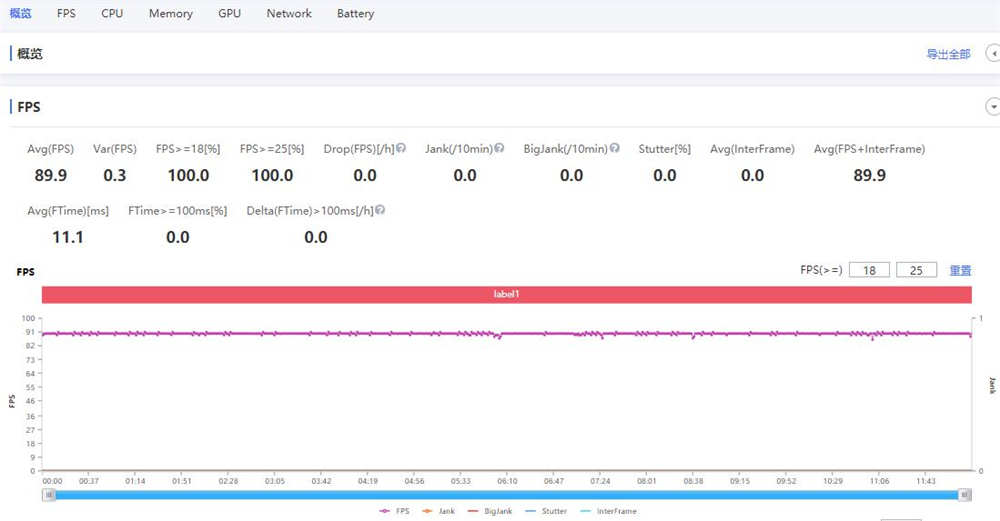Screen dimensions: 1000x521
Task: Click the 11:43 time axis label
Action: [x=925, y=481]
